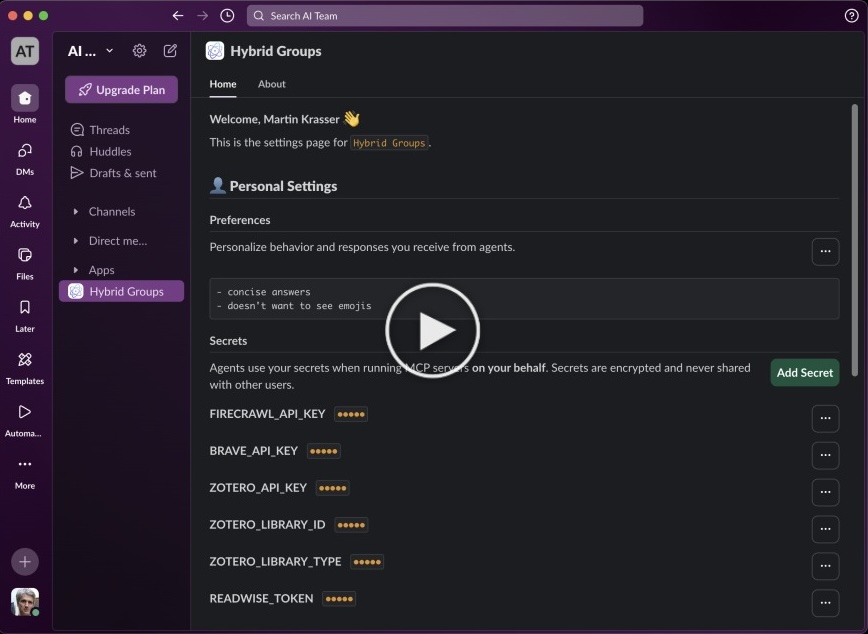Open history clock icon
This screenshot has height=634, width=868.
pyautogui.click(x=227, y=16)
